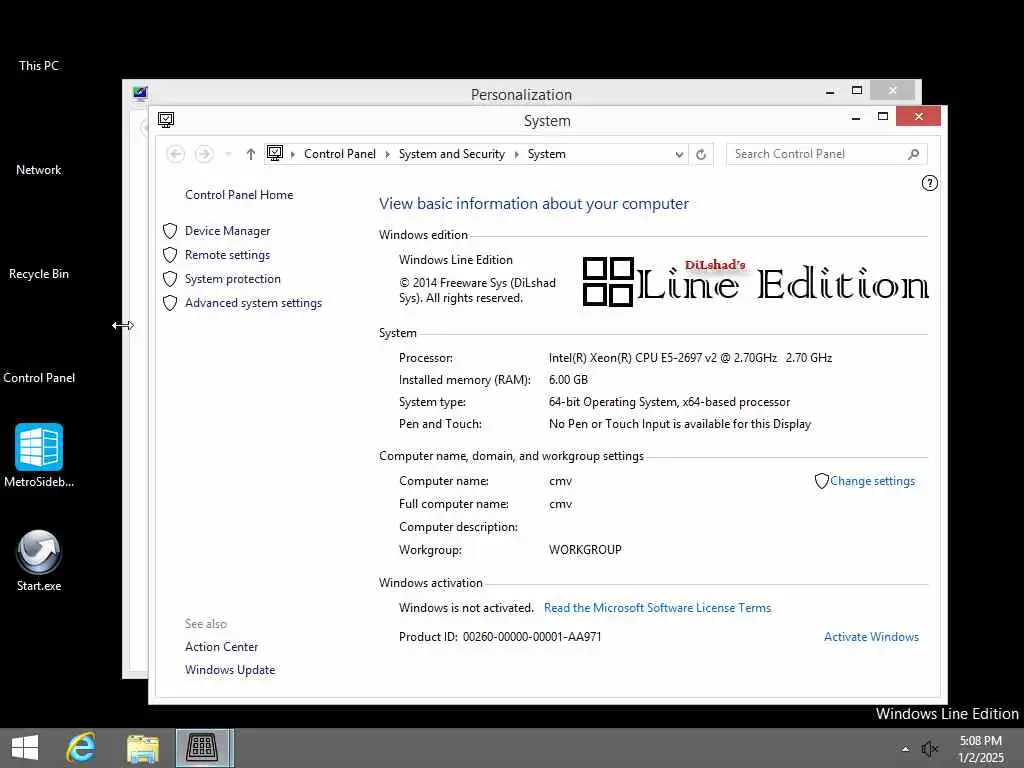Click the muted speaker tray icon
Viewport: 1024px width, 768px height.
tap(929, 748)
